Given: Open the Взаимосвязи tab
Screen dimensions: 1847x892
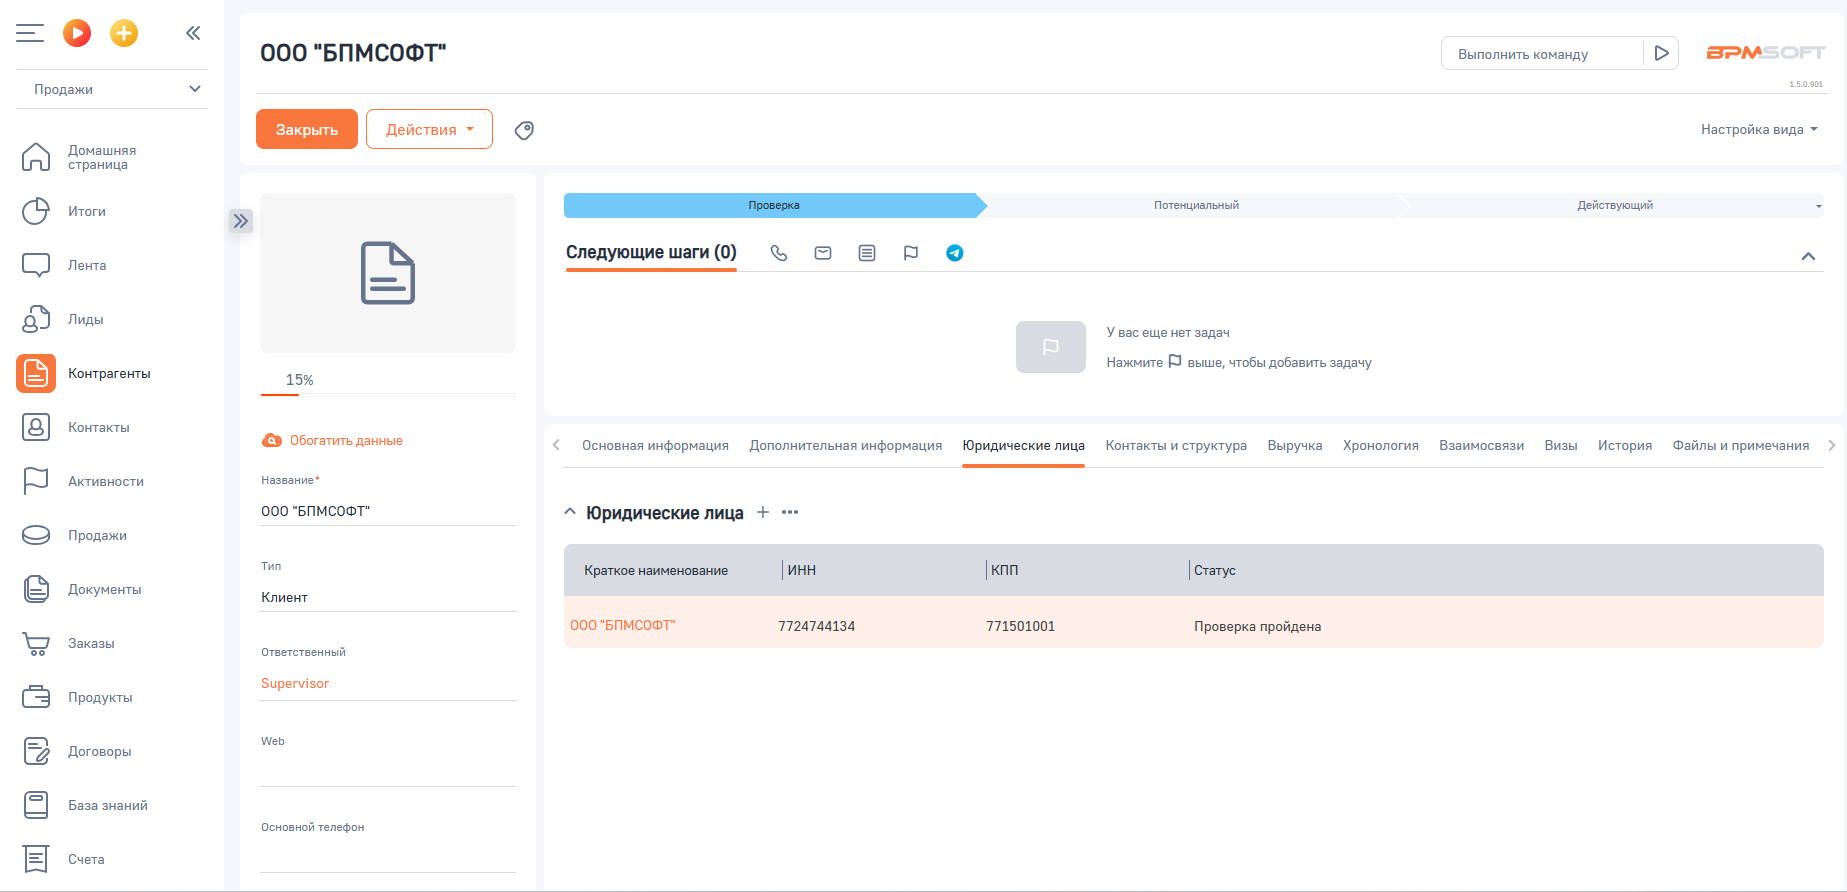Looking at the screenshot, I should (x=1481, y=445).
